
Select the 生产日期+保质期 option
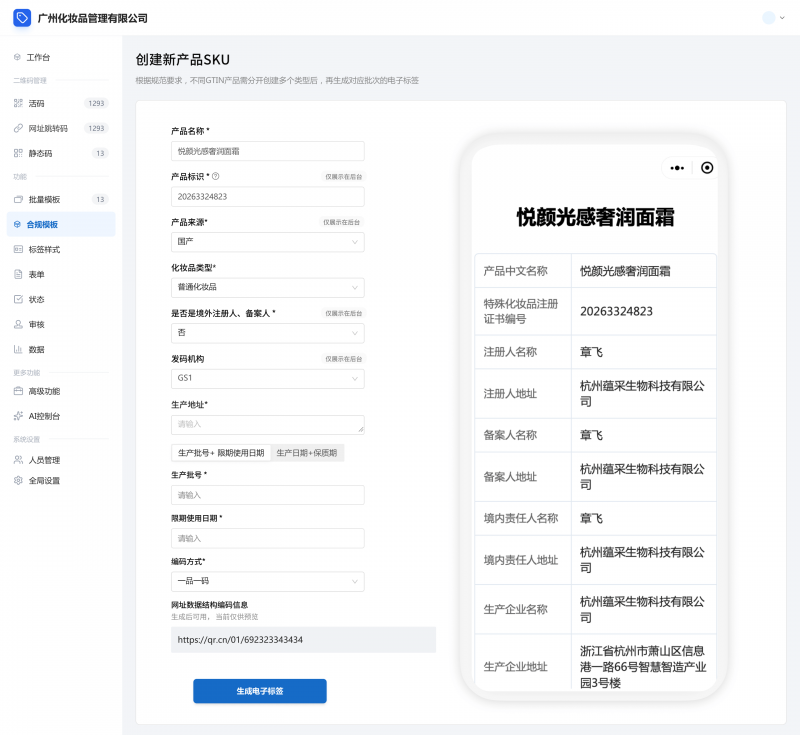(307, 452)
